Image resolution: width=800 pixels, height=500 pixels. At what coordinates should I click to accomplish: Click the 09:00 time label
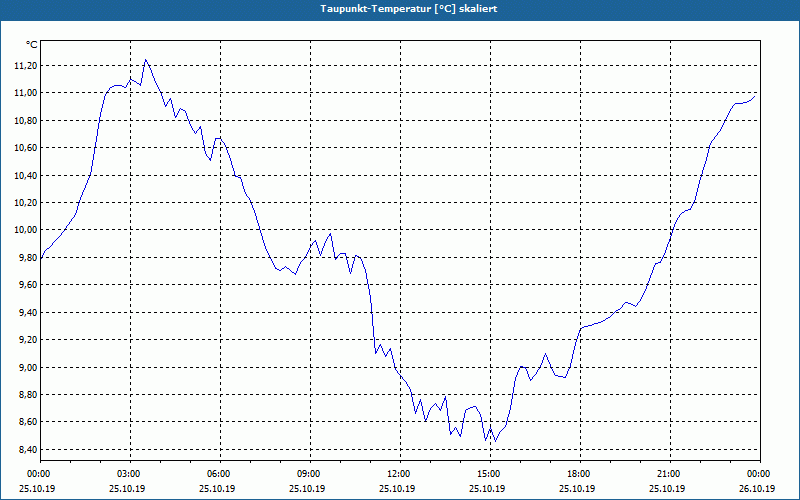tap(310, 474)
